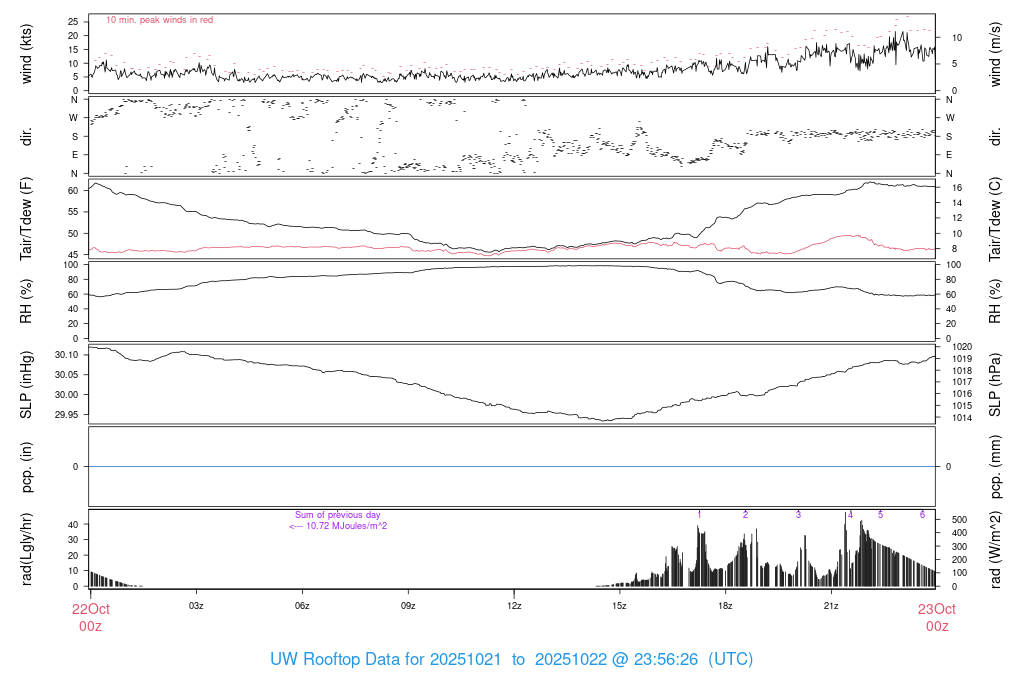This screenshot has width=1024, height=700.
Task: Click the '10 min. peak winds in red' legend
Action: point(159,20)
